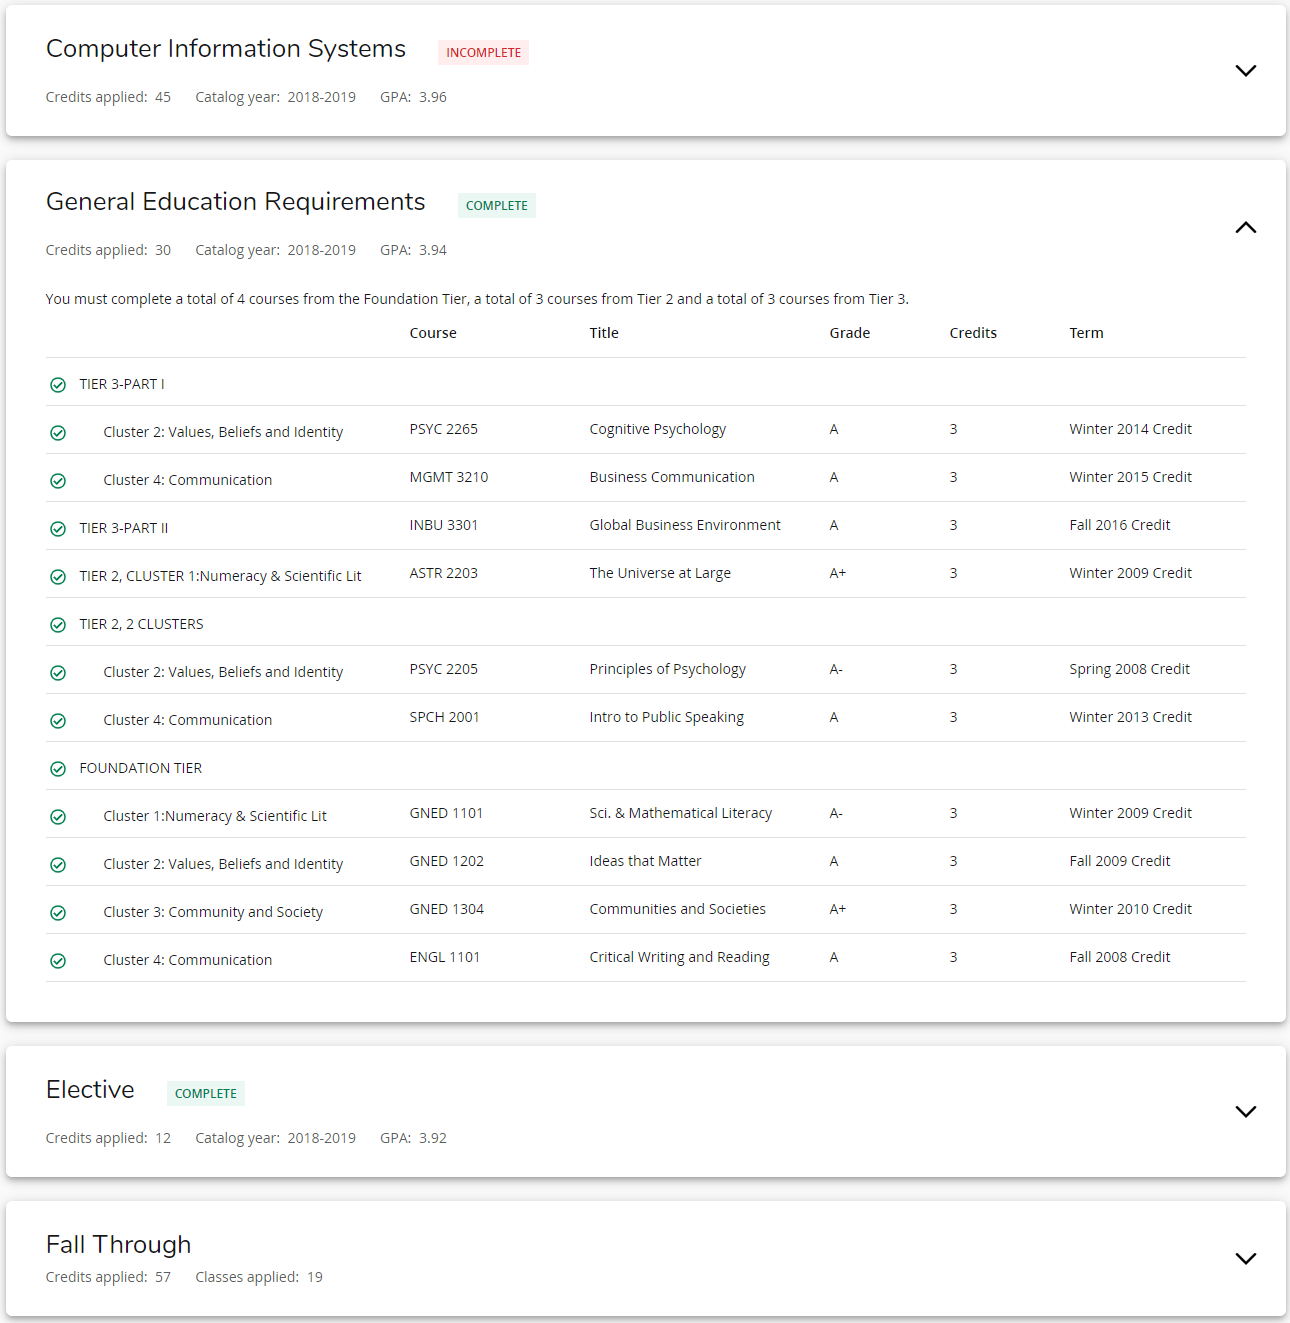Click the TIER 2, 2 CLUSTERS checkmark icon
1290x1323 pixels.
click(58, 625)
